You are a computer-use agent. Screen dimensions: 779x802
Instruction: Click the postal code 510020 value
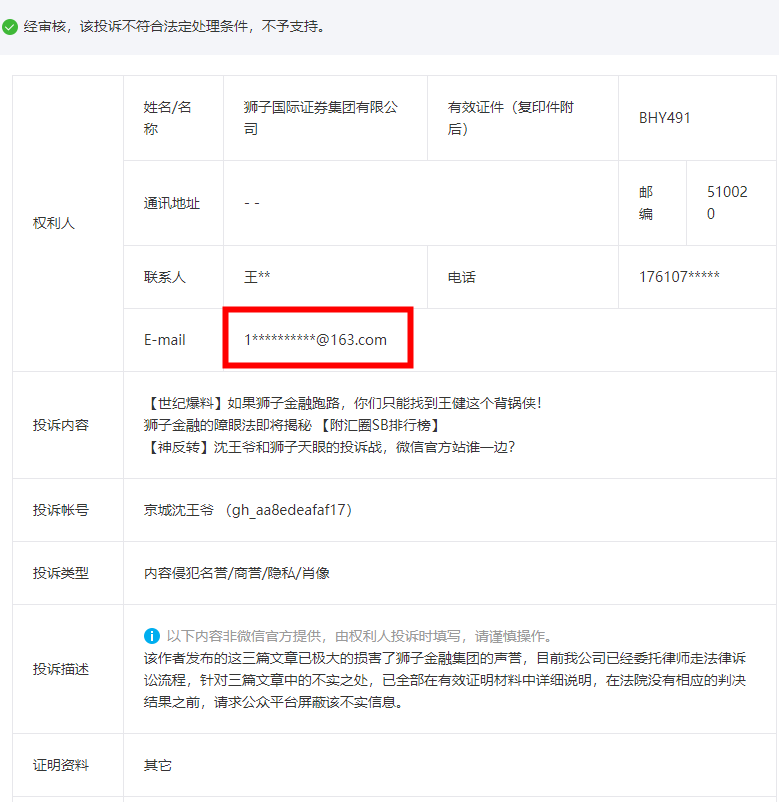tap(726, 203)
